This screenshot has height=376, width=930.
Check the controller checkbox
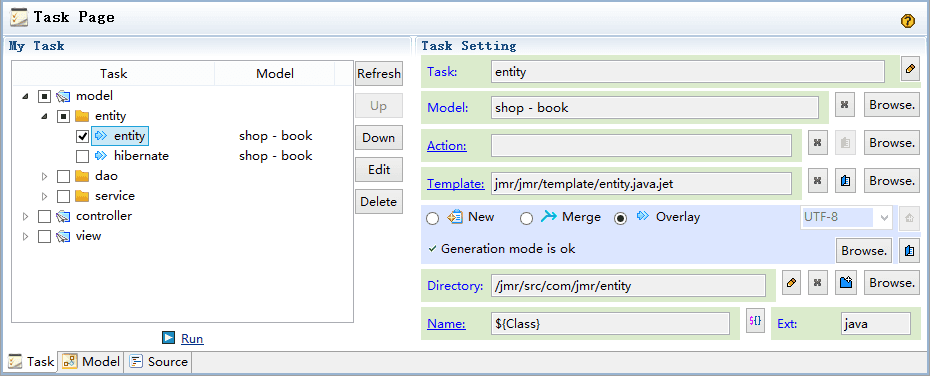(x=44, y=216)
